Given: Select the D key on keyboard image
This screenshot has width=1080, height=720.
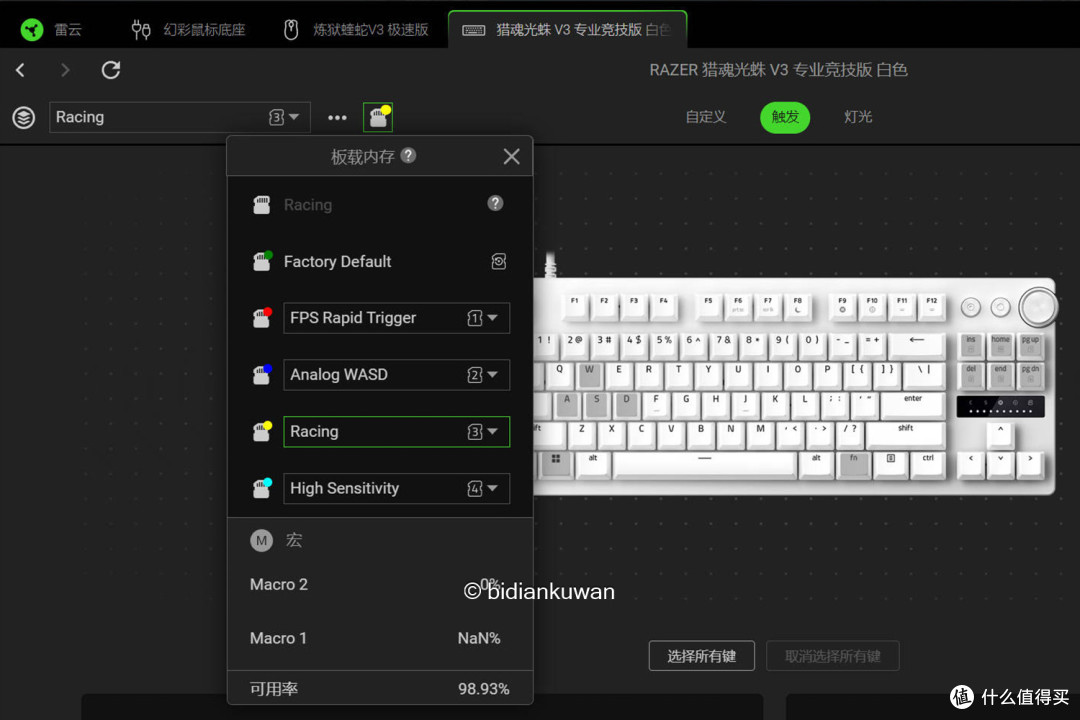Looking at the screenshot, I should (x=626, y=404).
